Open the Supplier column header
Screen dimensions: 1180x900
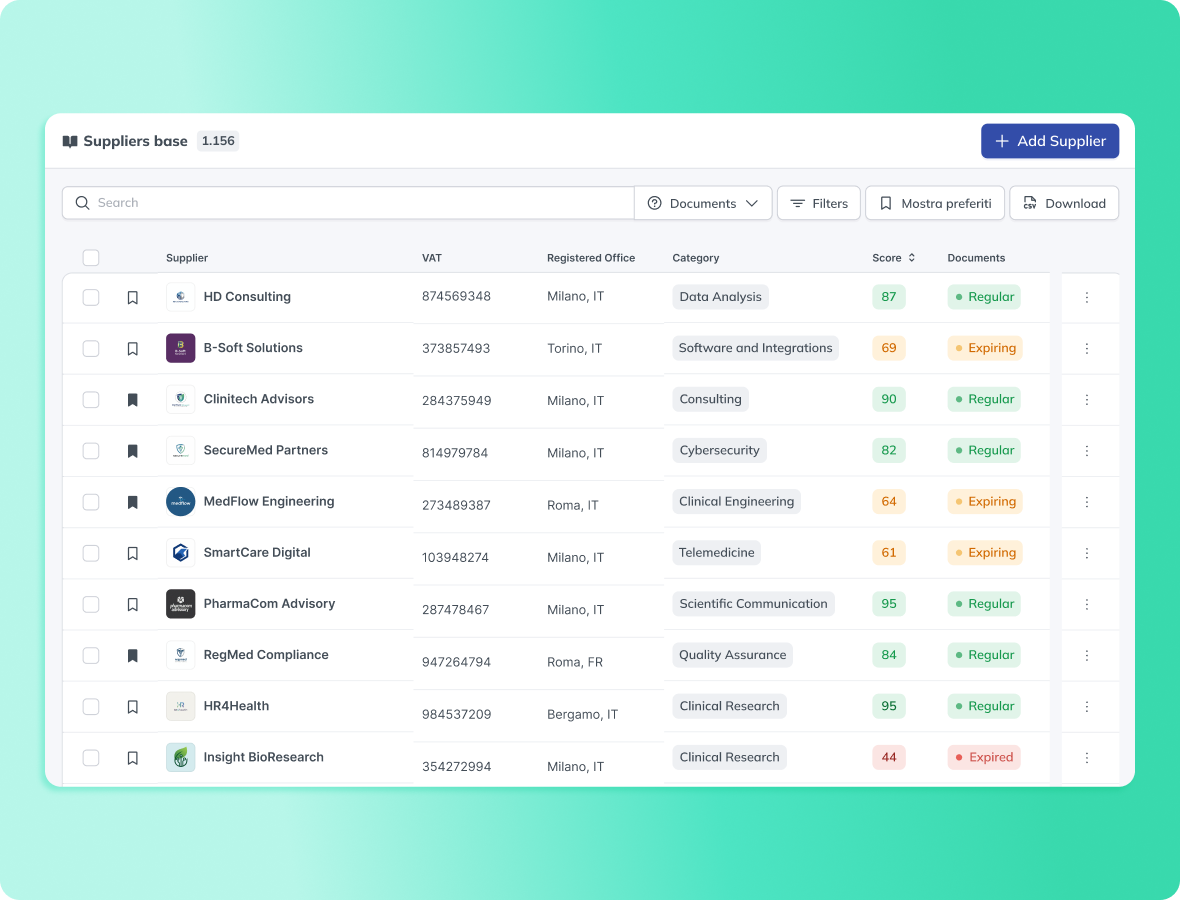click(x=187, y=258)
